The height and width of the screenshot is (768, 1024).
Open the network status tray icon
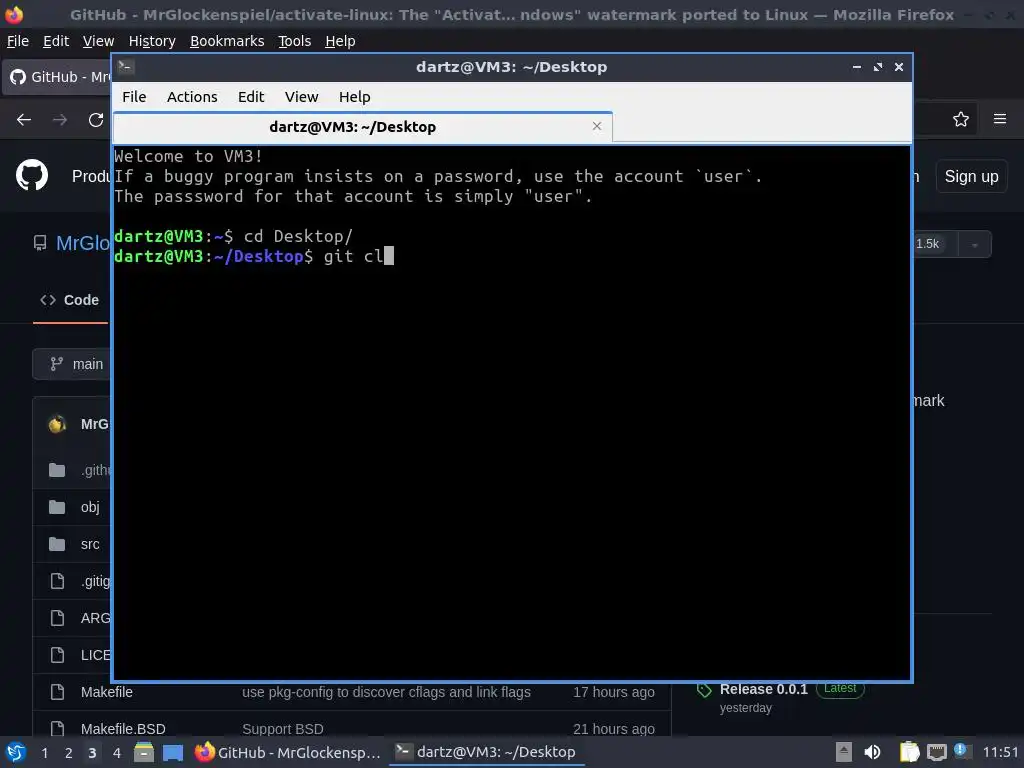(x=936, y=752)
